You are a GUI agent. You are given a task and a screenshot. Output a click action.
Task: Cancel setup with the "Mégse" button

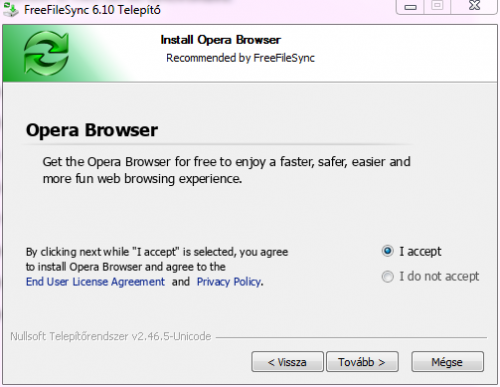tap(447, 362)
